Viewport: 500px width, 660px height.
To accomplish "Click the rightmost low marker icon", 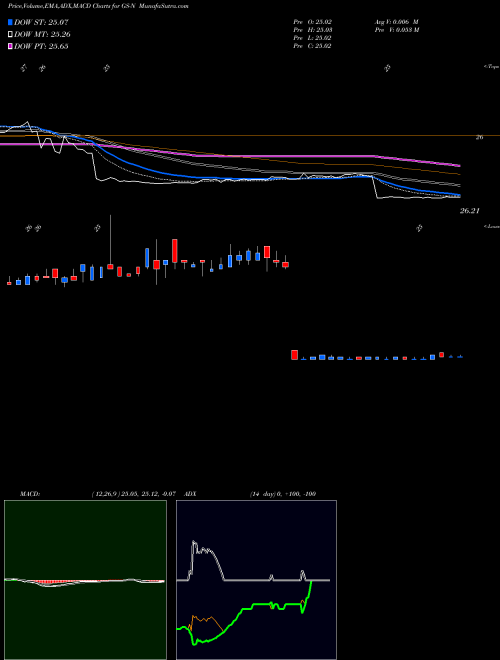I will pyautogui.click(x=419, y=228).
